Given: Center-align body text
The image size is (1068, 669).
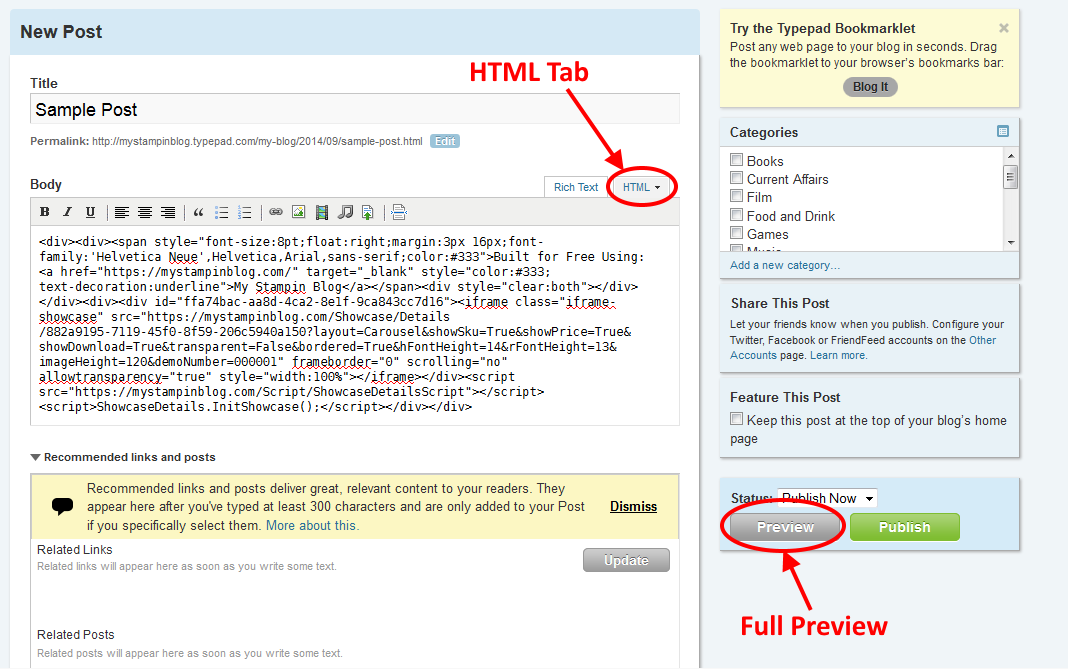Looking at the screenshot, I should click(x=145, y=213).
